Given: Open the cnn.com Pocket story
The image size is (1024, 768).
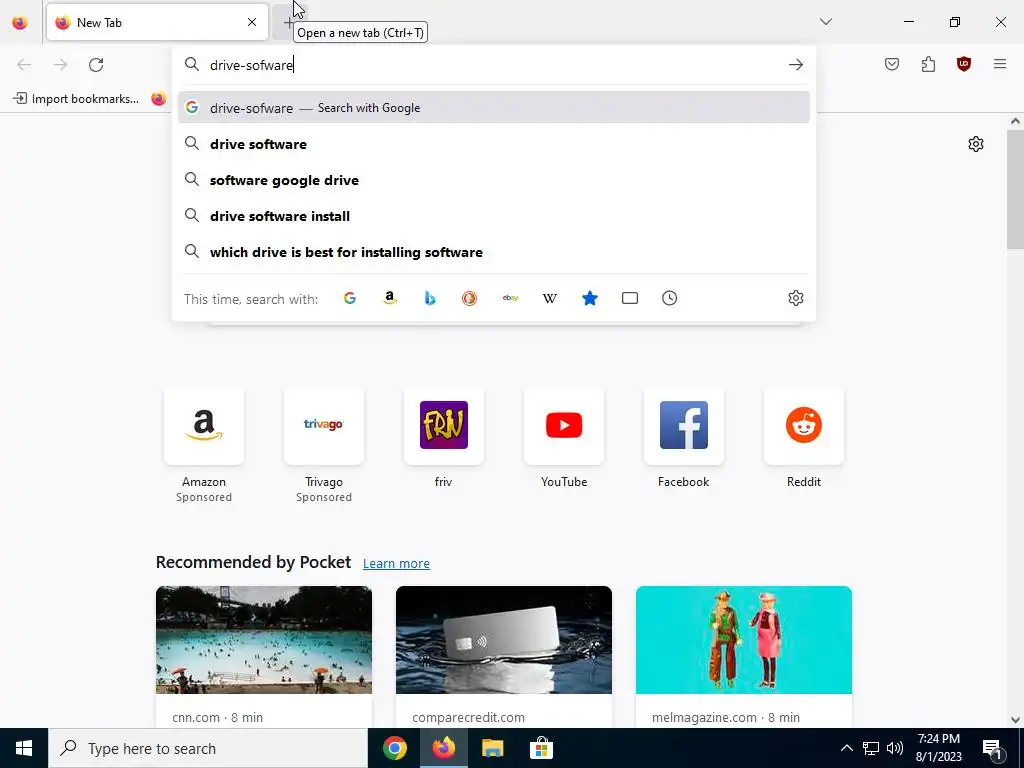Looking at the screenshot, I should coord(264,657).
